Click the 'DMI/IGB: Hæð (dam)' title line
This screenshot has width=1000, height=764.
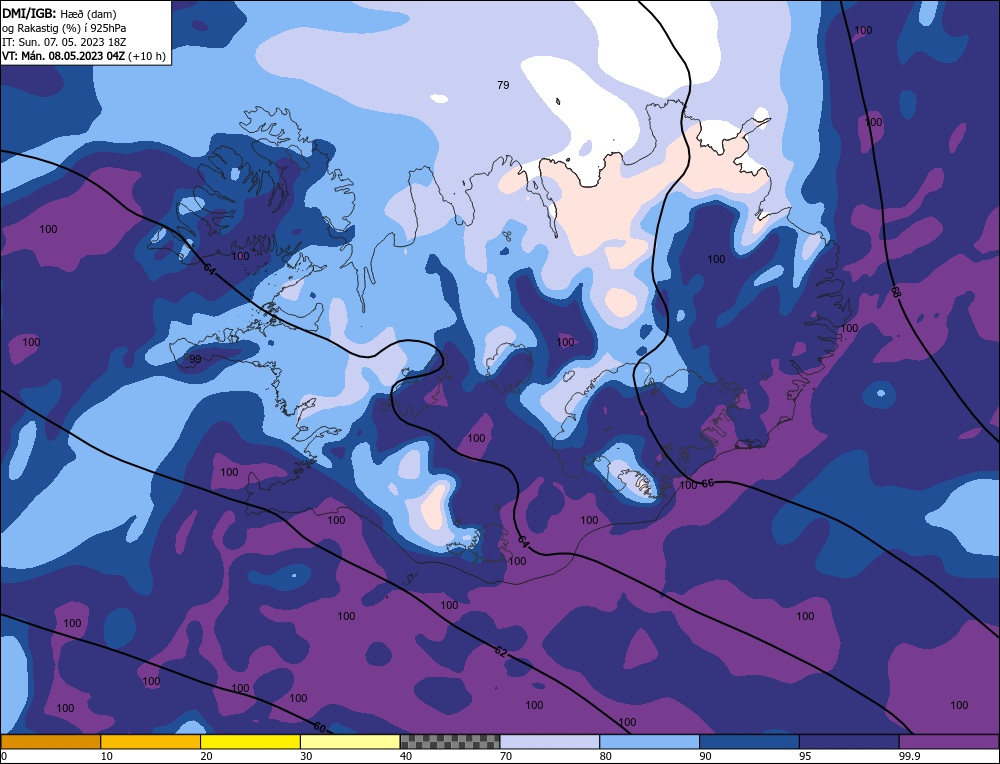coord(59,13)
